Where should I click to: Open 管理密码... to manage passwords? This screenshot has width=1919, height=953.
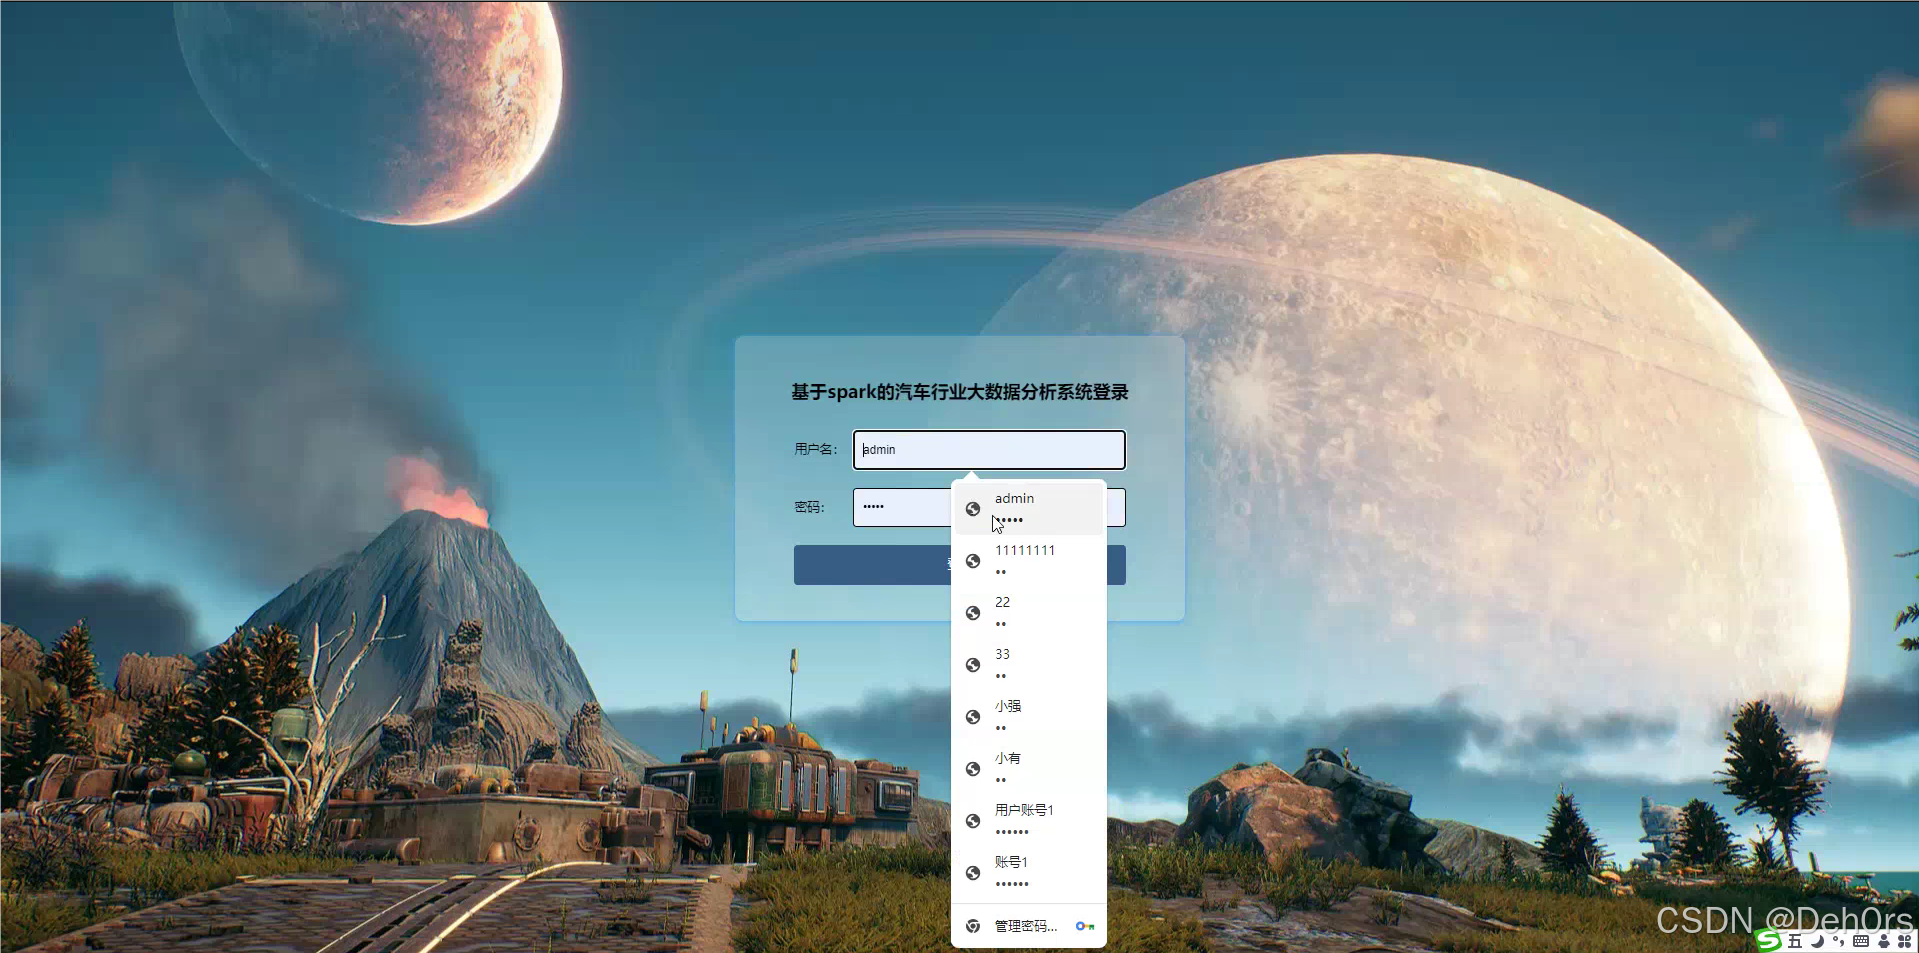[1029, 926]
